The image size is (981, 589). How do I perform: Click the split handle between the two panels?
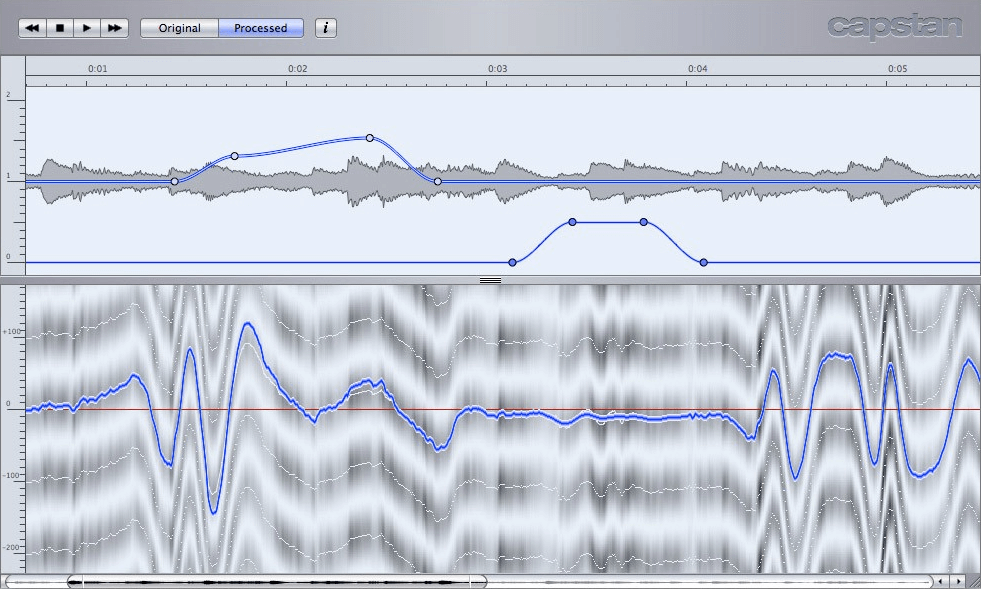[490, 281]
